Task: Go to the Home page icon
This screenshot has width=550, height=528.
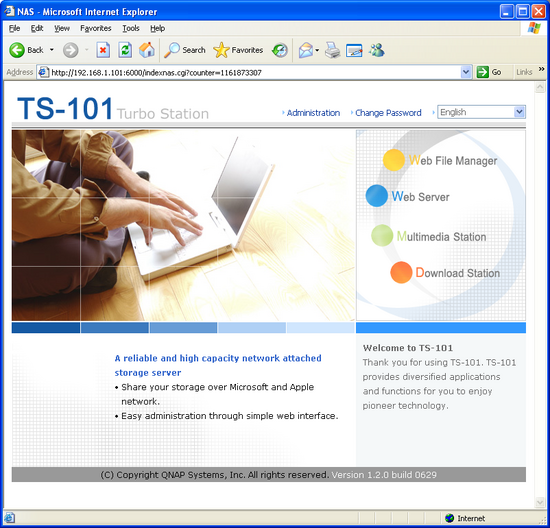Action: coord(147,50)
